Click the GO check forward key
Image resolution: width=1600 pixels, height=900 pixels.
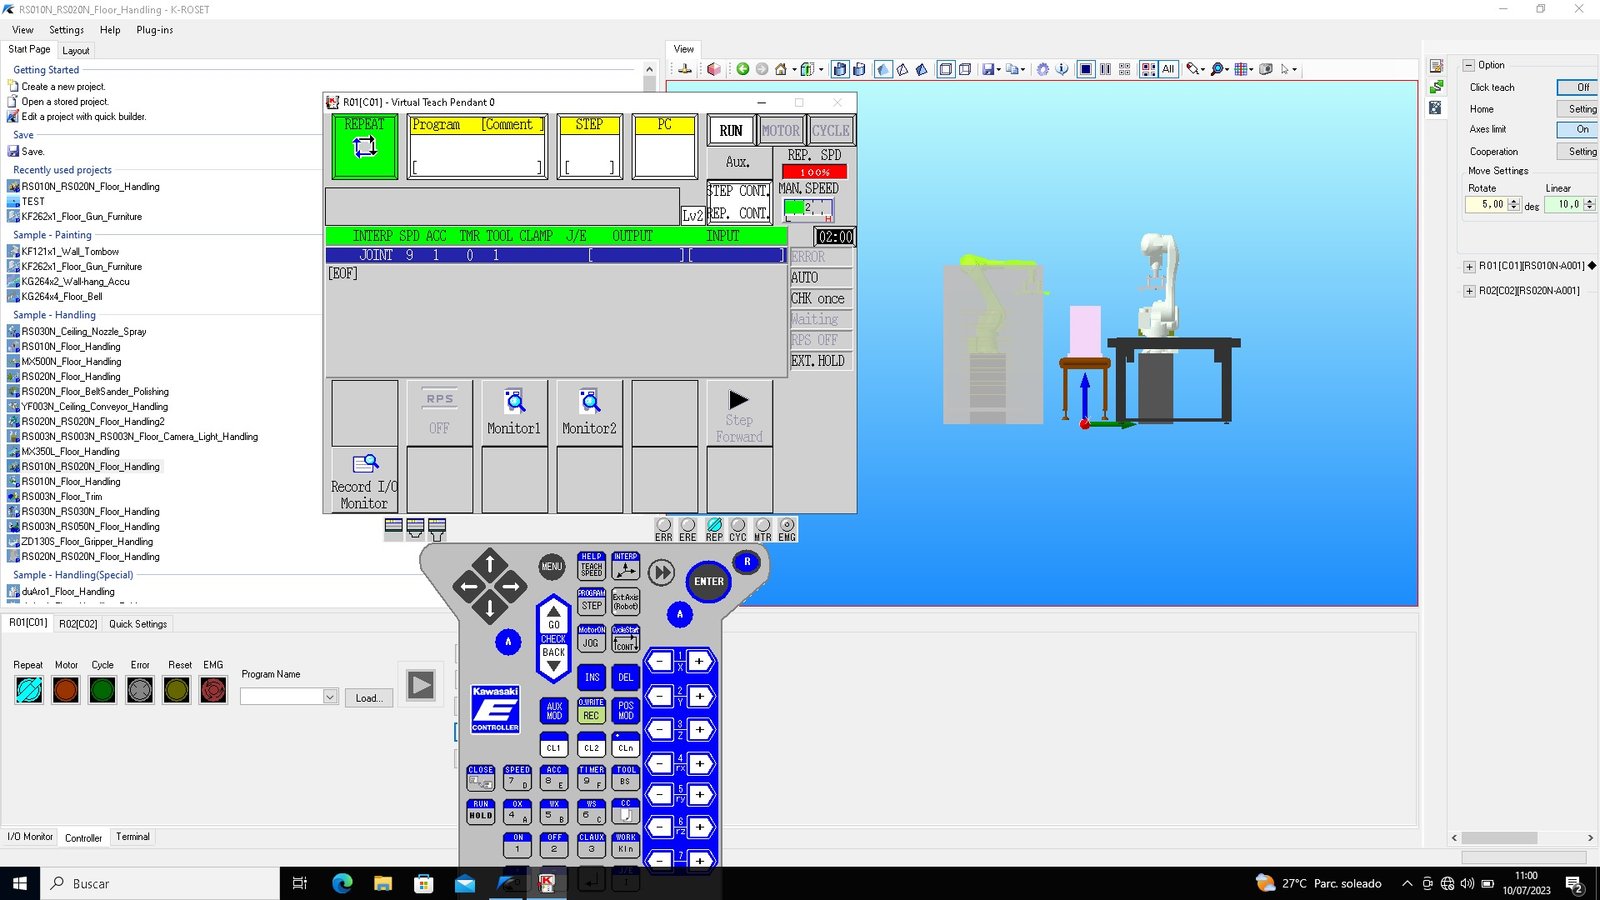[554, 615]
